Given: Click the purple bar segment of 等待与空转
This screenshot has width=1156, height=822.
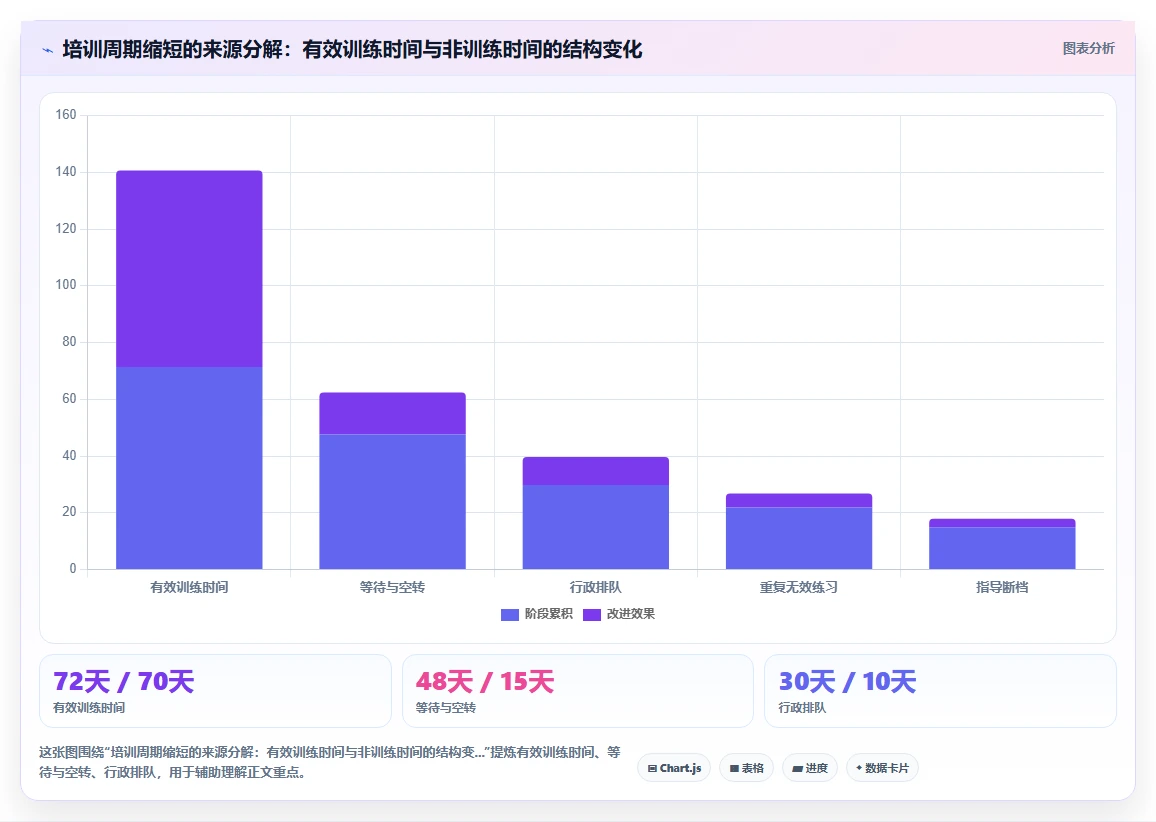Looking at the screenshot, I should pyautogui.click(x=392, y=414).
